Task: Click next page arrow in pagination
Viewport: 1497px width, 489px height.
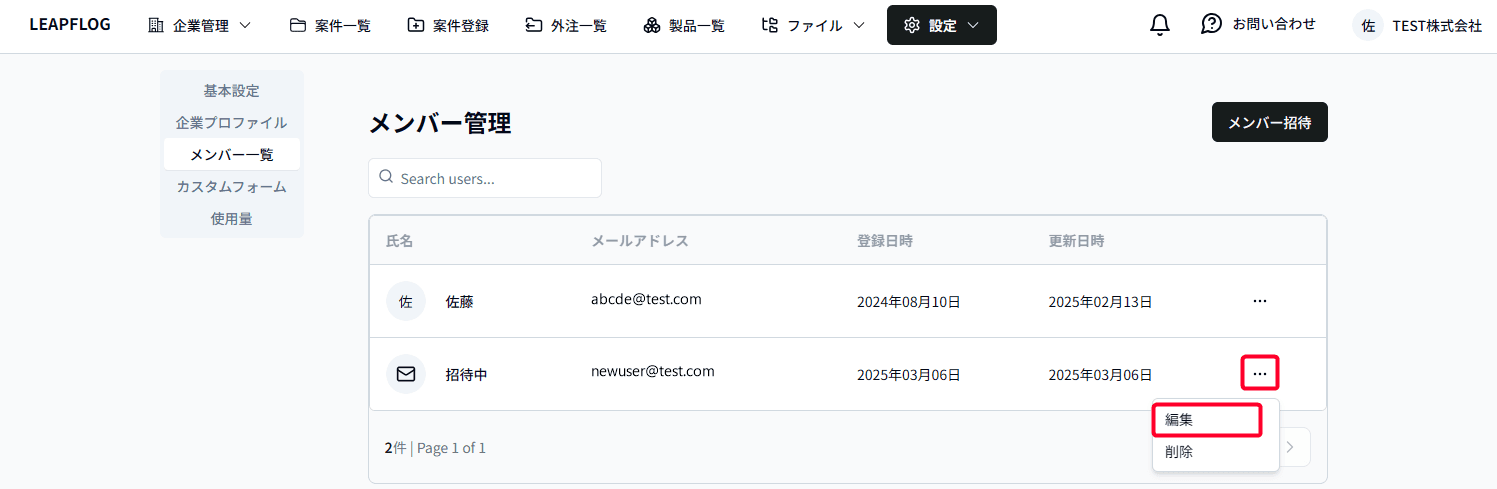Action: (x=1290, y=448)
